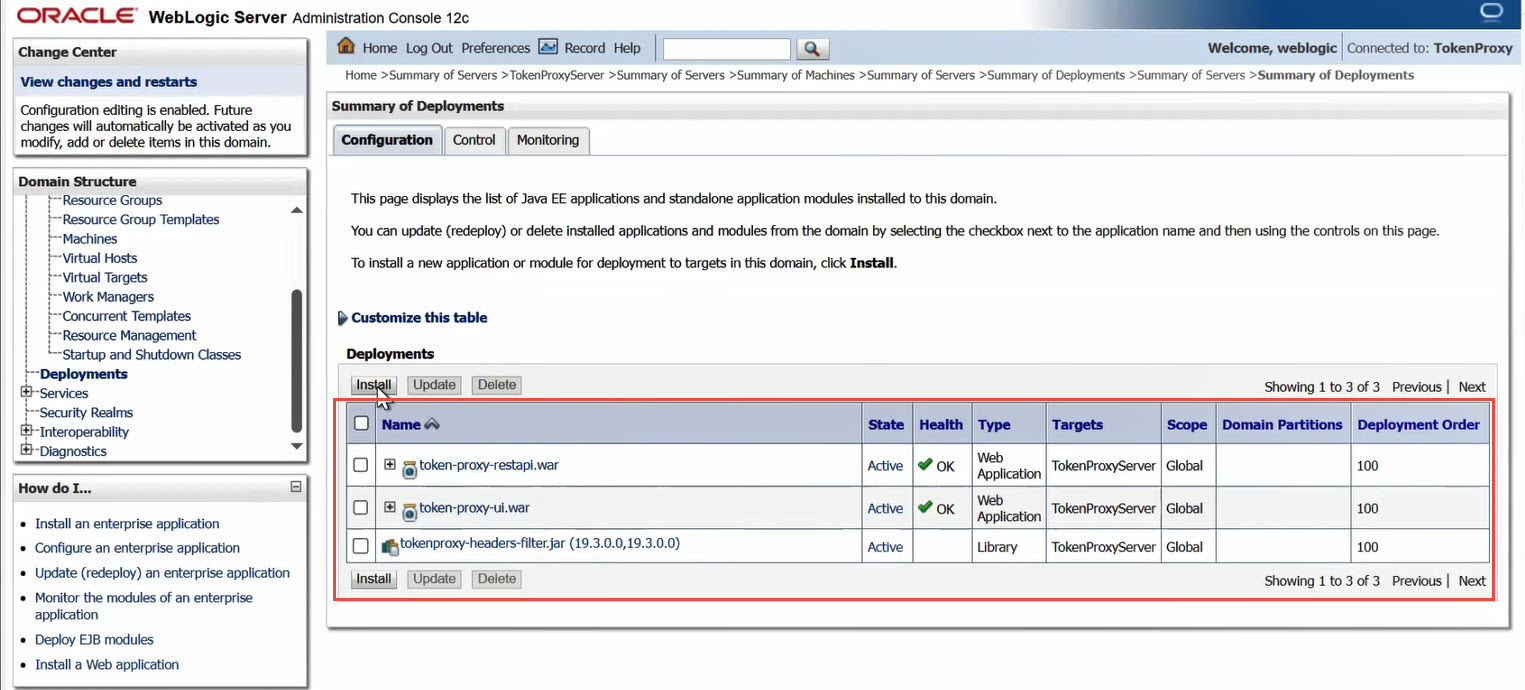Screen dimensions: 1525x690
Task: Open Help from the toolbar
Action: click(x=627, y=48)
